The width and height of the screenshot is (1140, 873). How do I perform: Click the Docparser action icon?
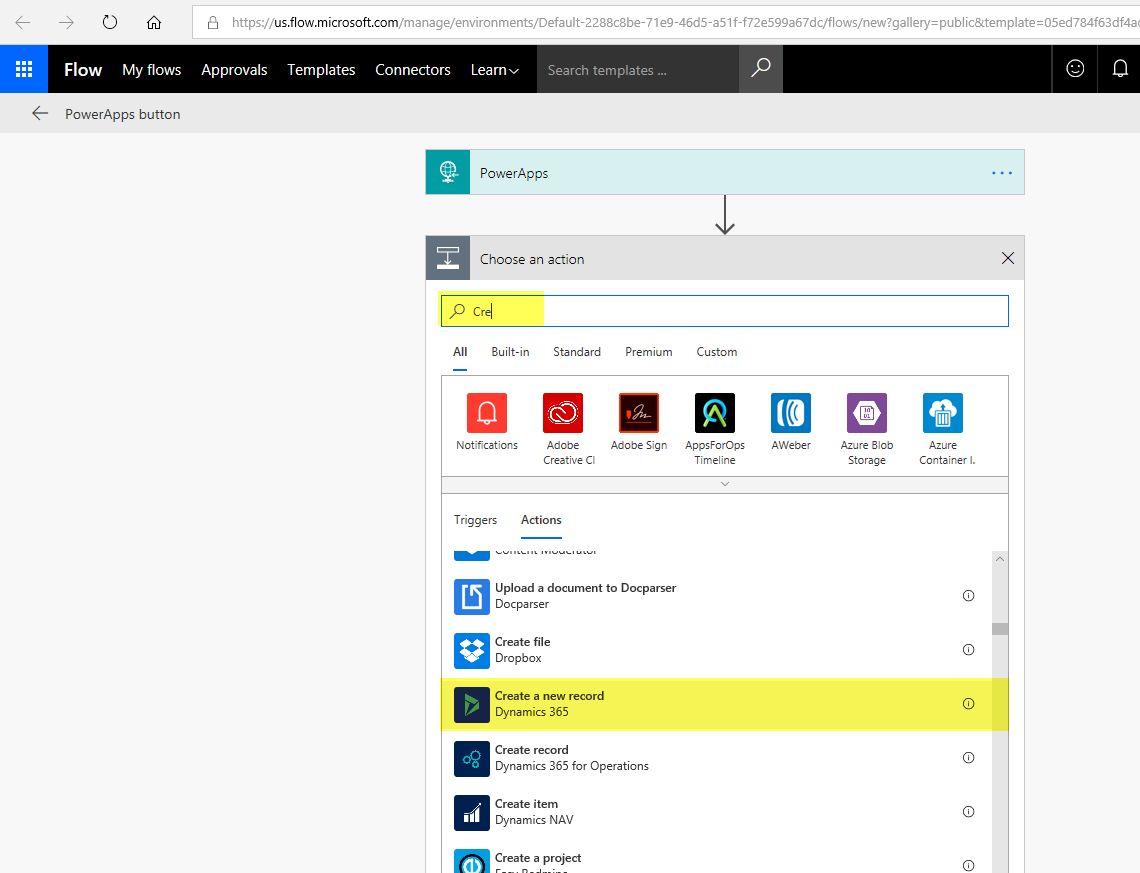(472, 596)
